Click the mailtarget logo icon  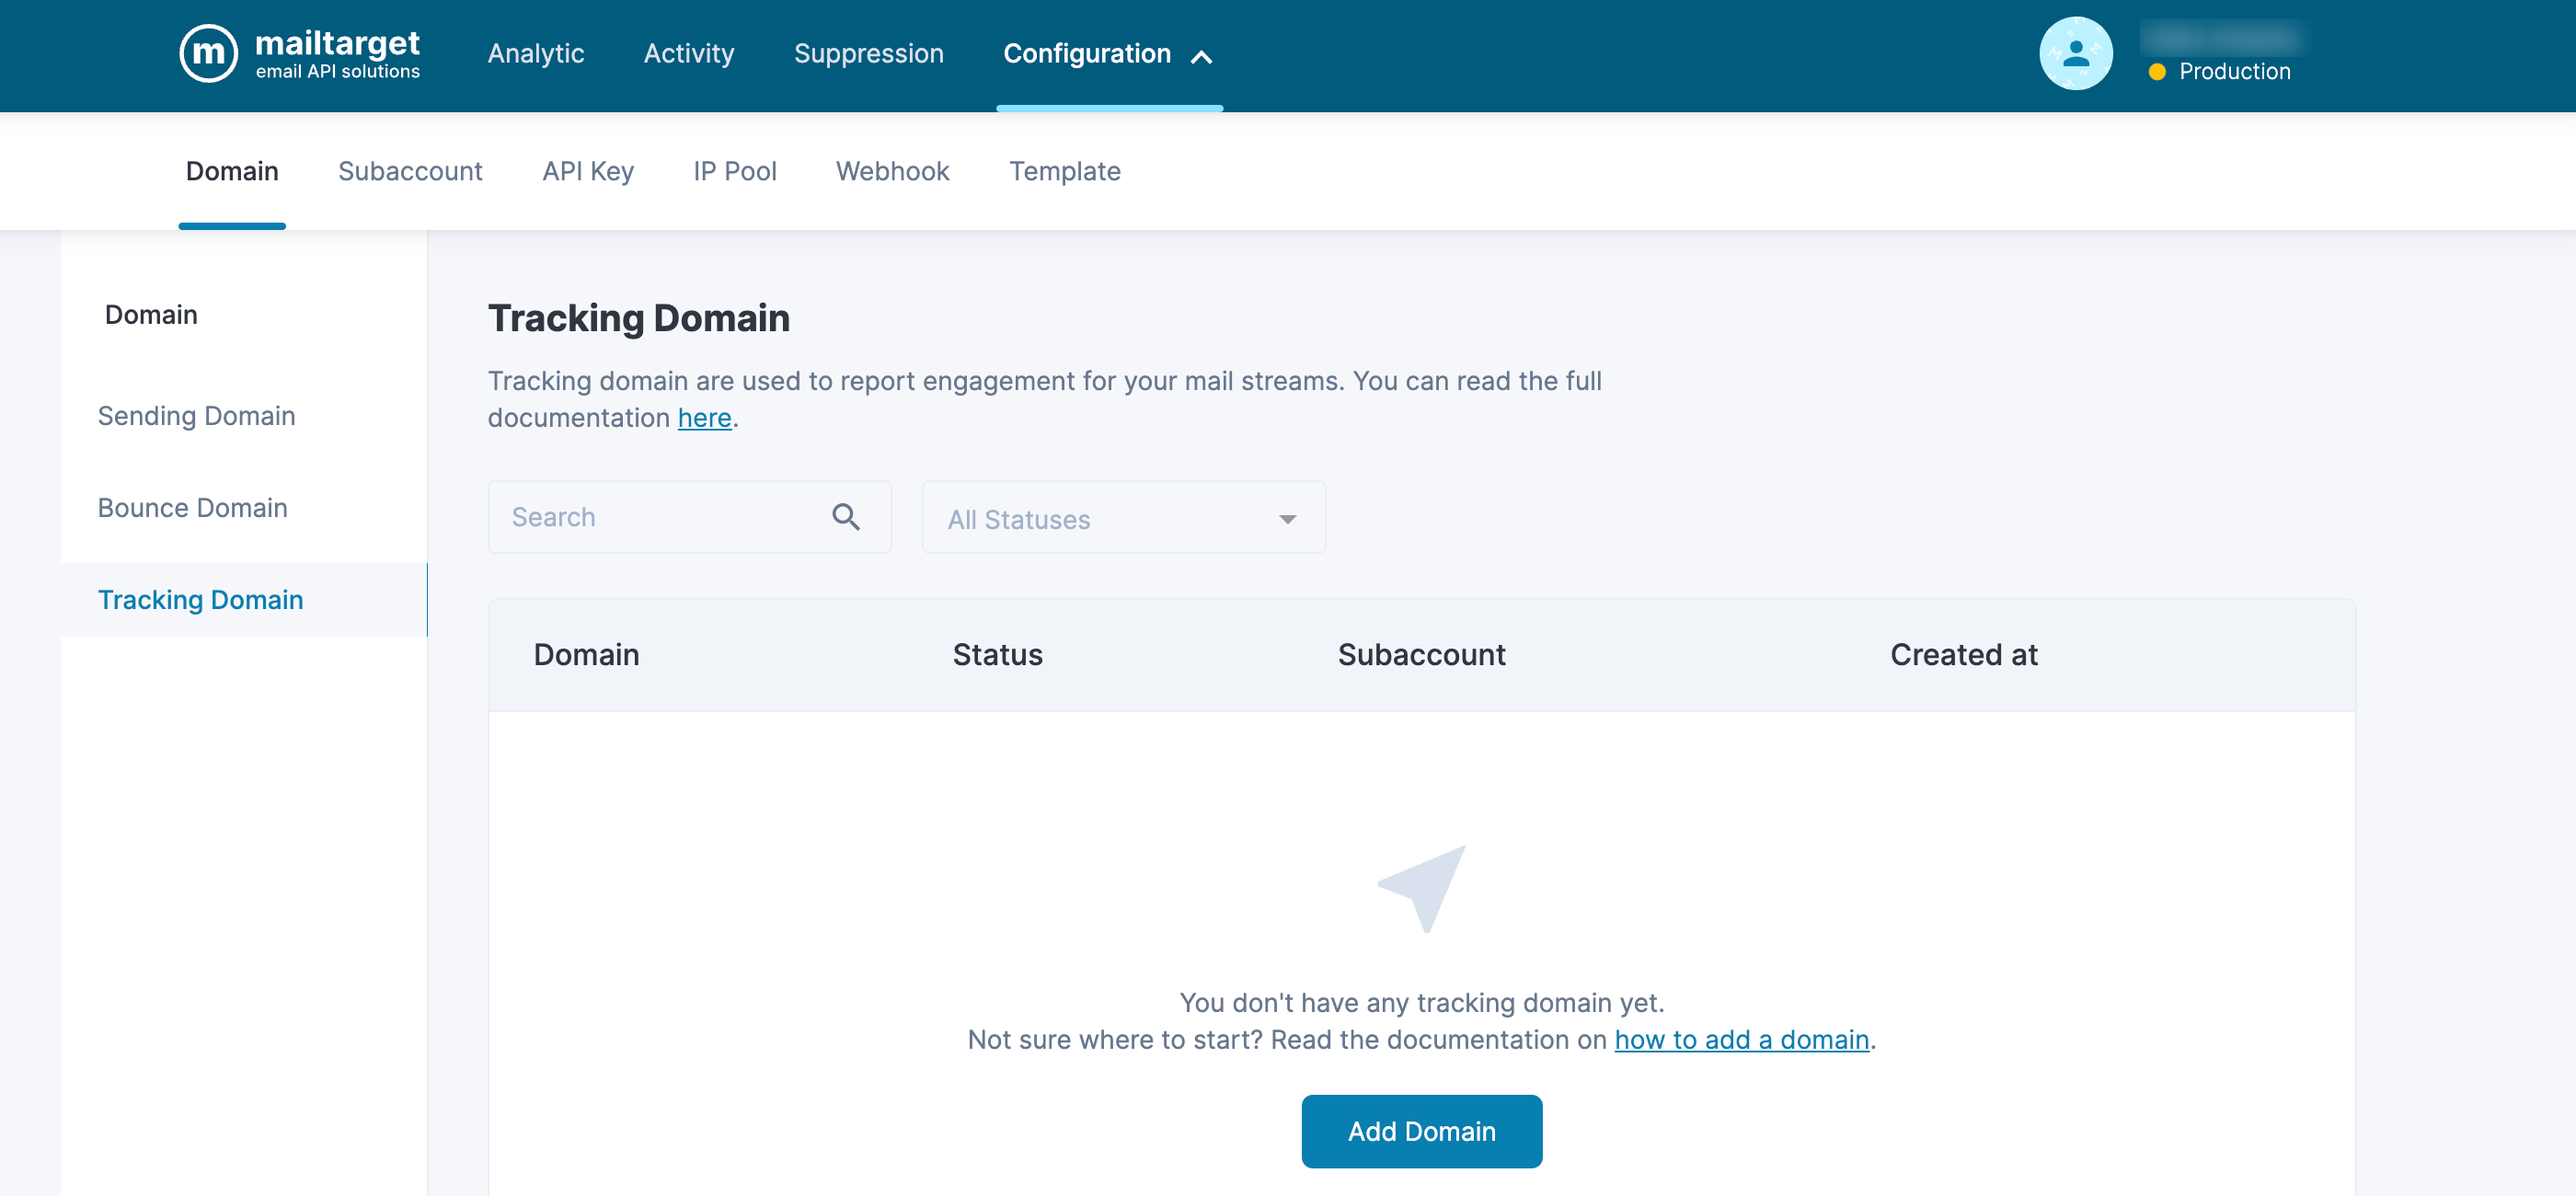point(208,54)
